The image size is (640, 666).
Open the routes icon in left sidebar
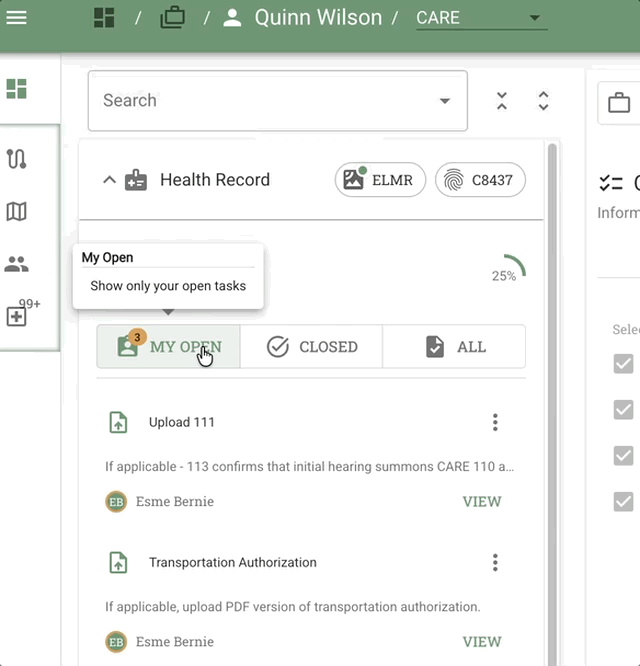click(17, 159)
